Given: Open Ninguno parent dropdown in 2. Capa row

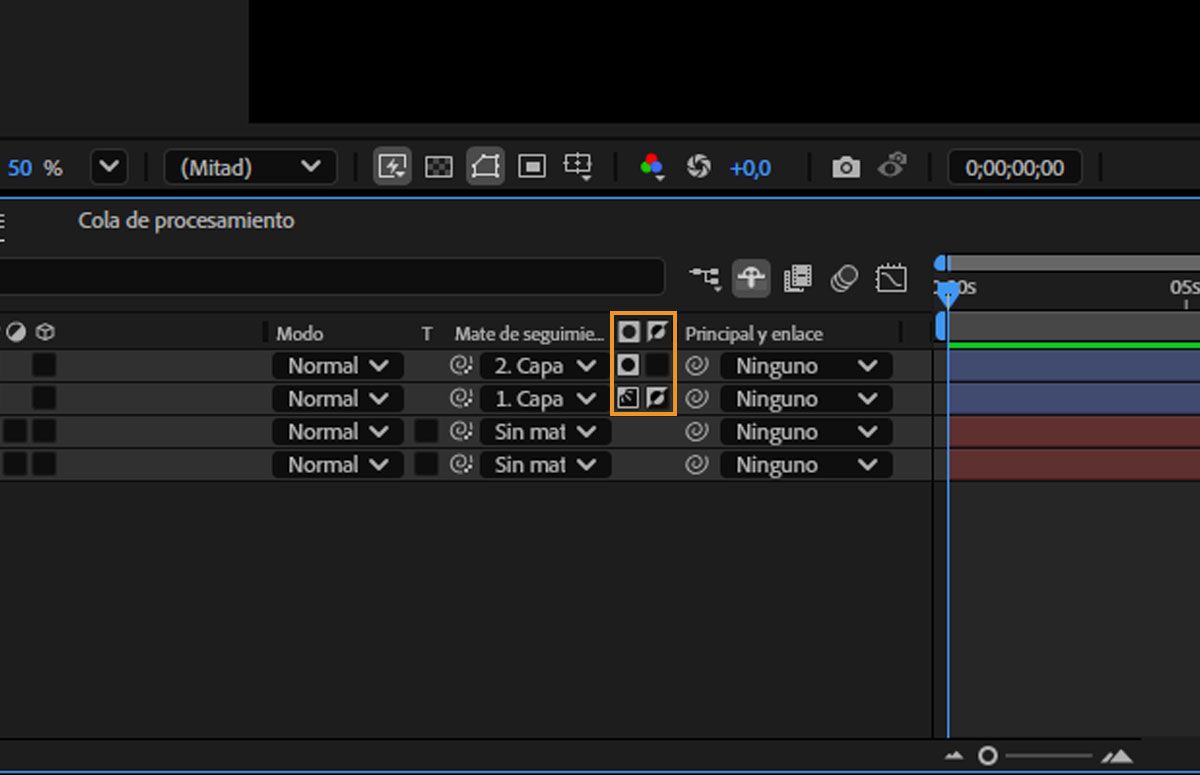Looking at the screenshot, I should 806,366.
